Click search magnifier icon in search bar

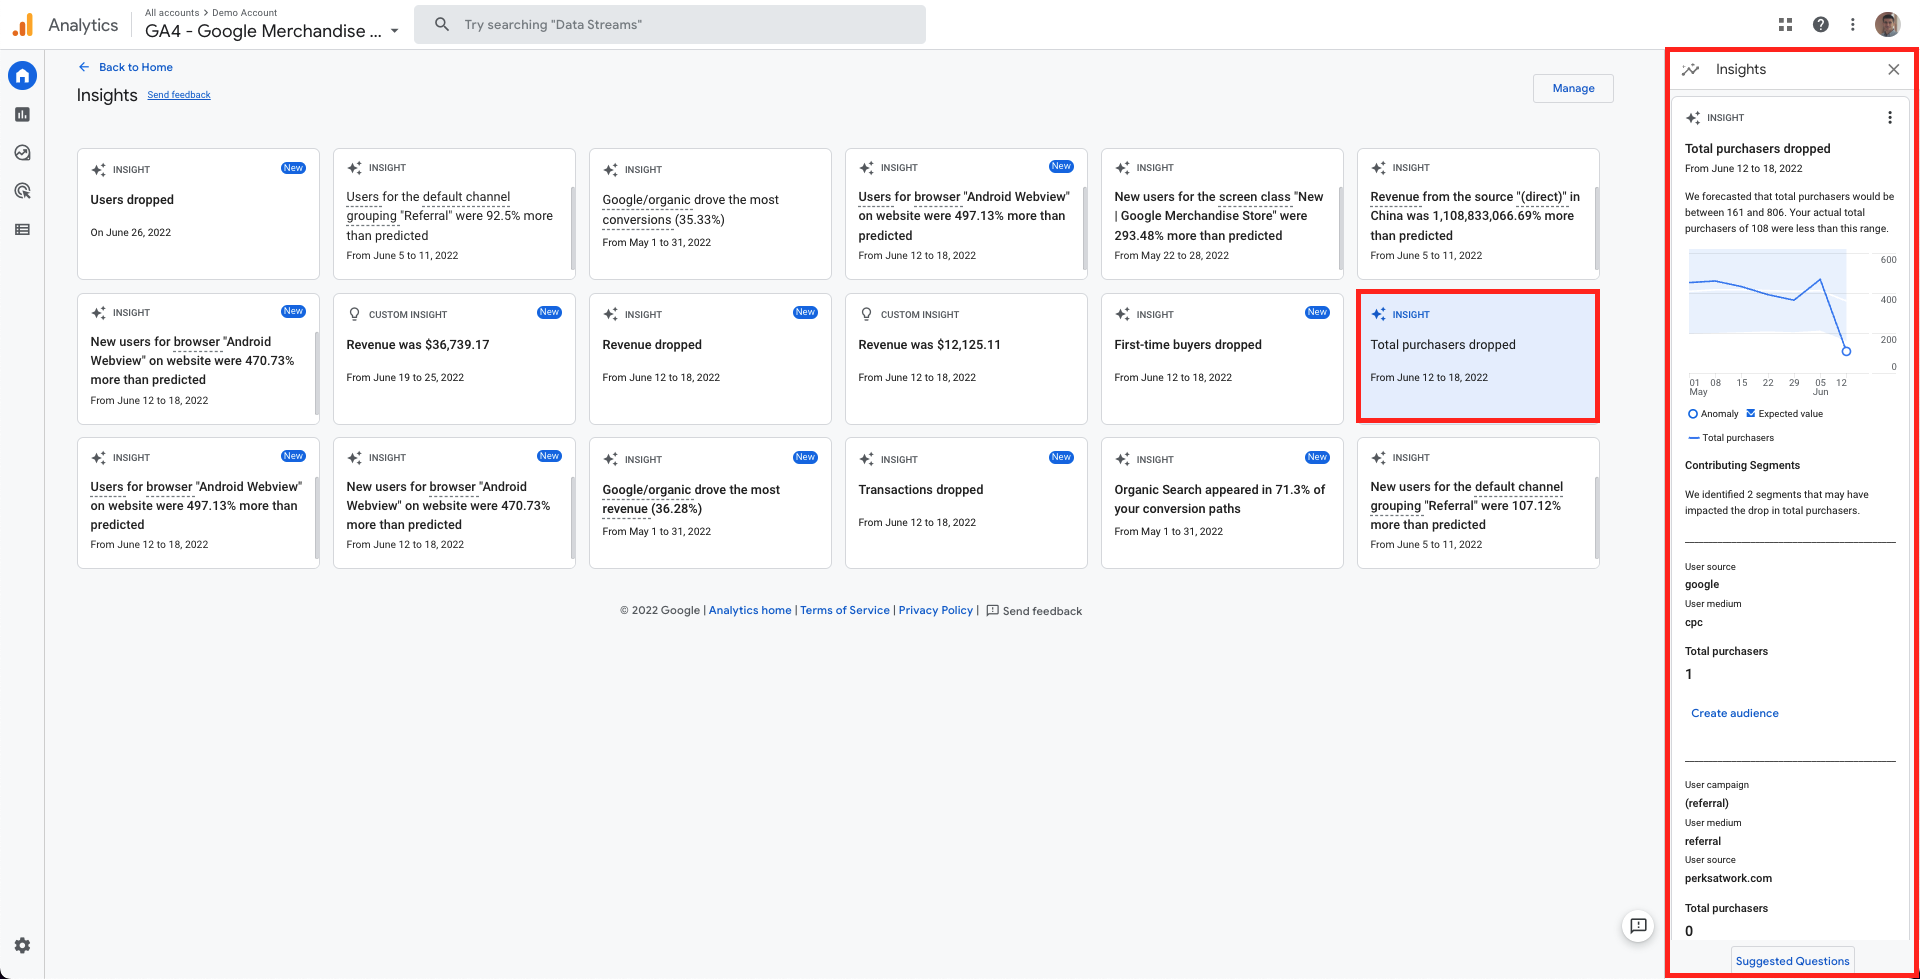(x=441, y=24)
